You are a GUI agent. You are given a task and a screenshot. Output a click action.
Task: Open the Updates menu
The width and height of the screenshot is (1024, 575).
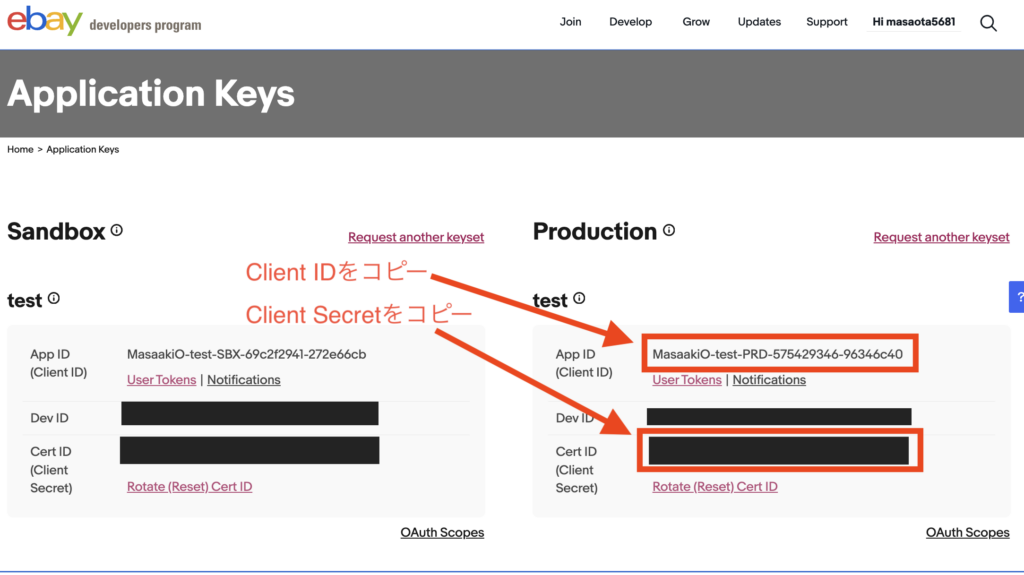click(x=759, y=22)
